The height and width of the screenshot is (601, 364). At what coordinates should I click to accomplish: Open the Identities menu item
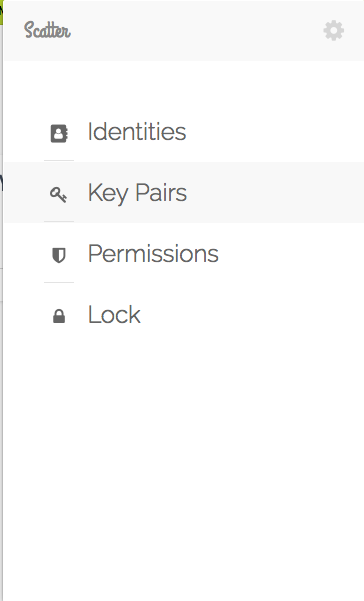click(x=184, y=131)
